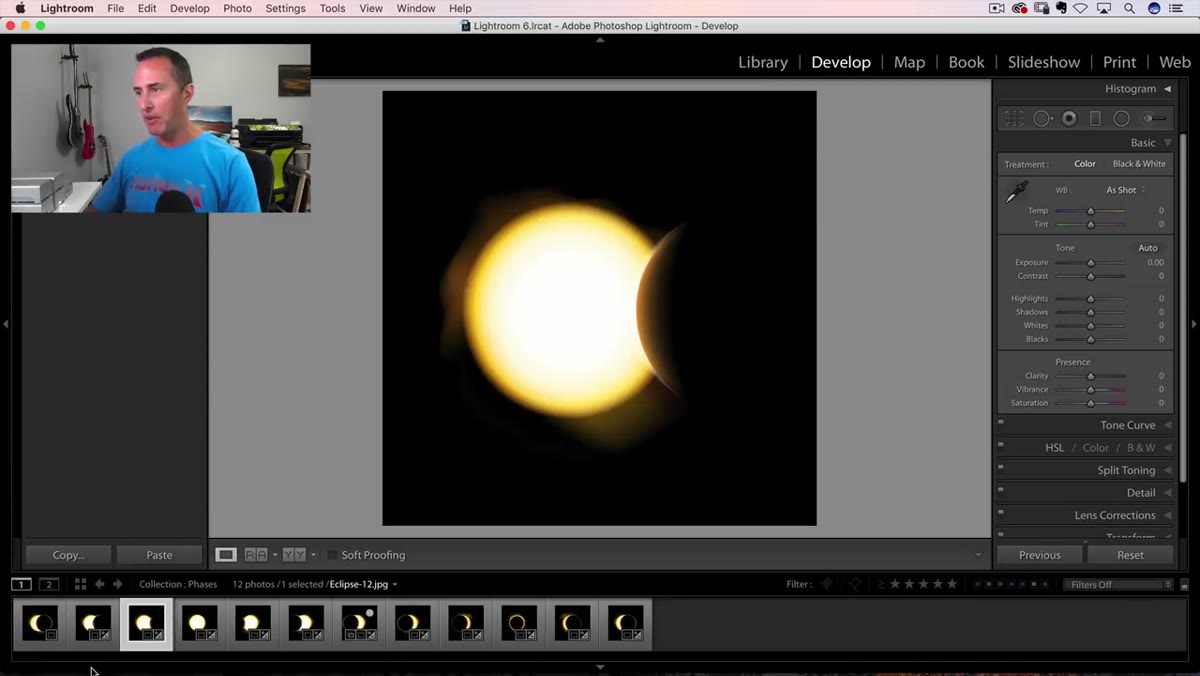Hide the top module picker arrow

(x=600, y=40)
